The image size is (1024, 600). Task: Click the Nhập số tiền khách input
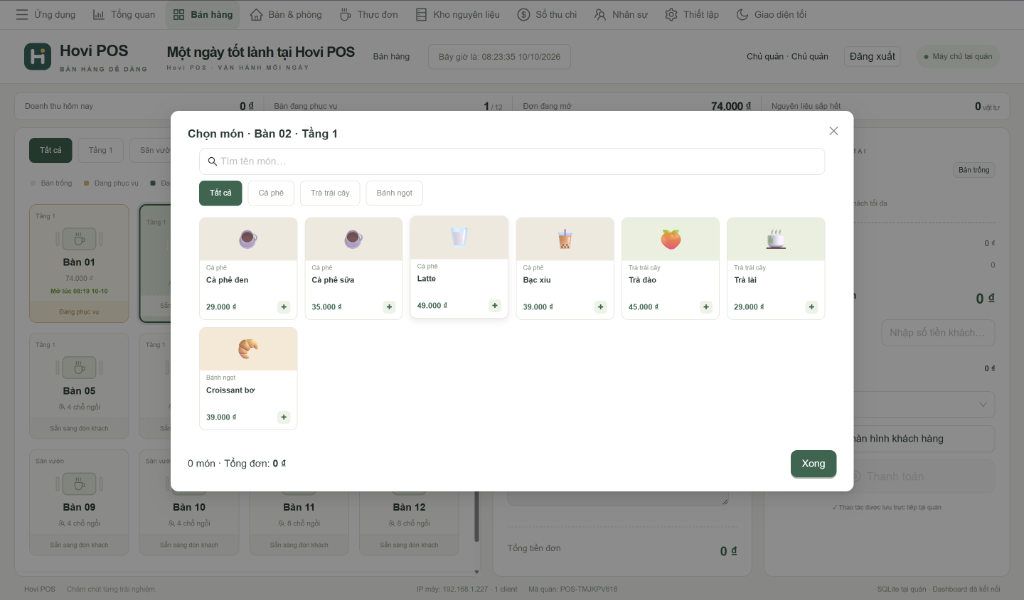(x=937, y=332)
